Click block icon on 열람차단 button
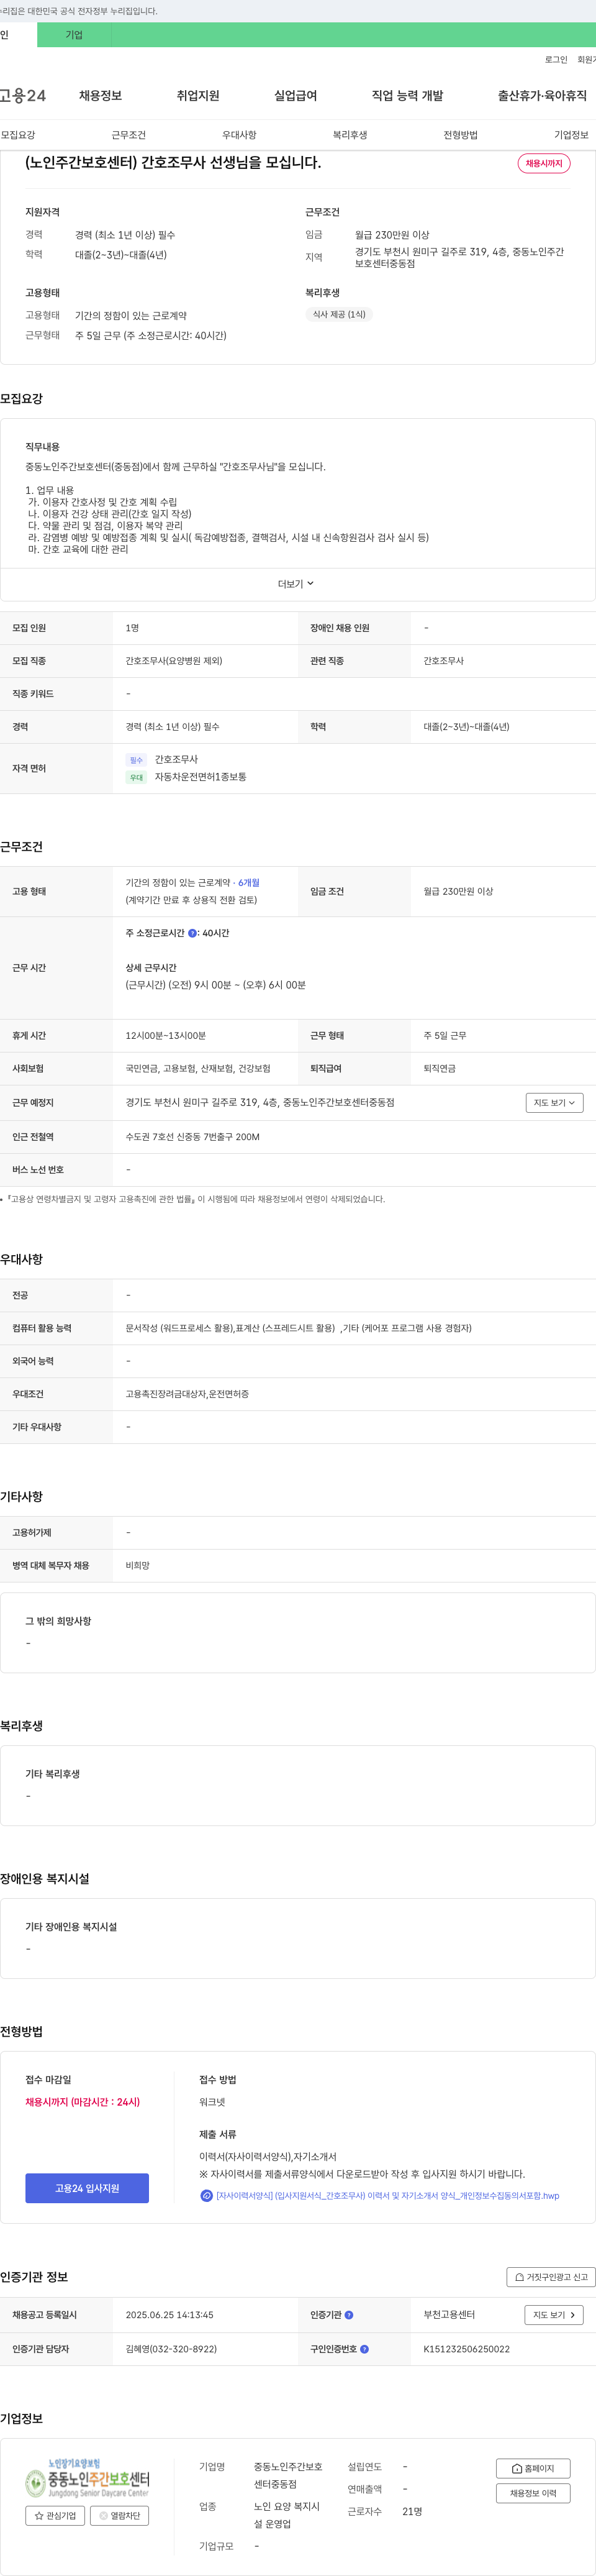The height and width of the screenshot is (2576, 596). click(103, 2515)
